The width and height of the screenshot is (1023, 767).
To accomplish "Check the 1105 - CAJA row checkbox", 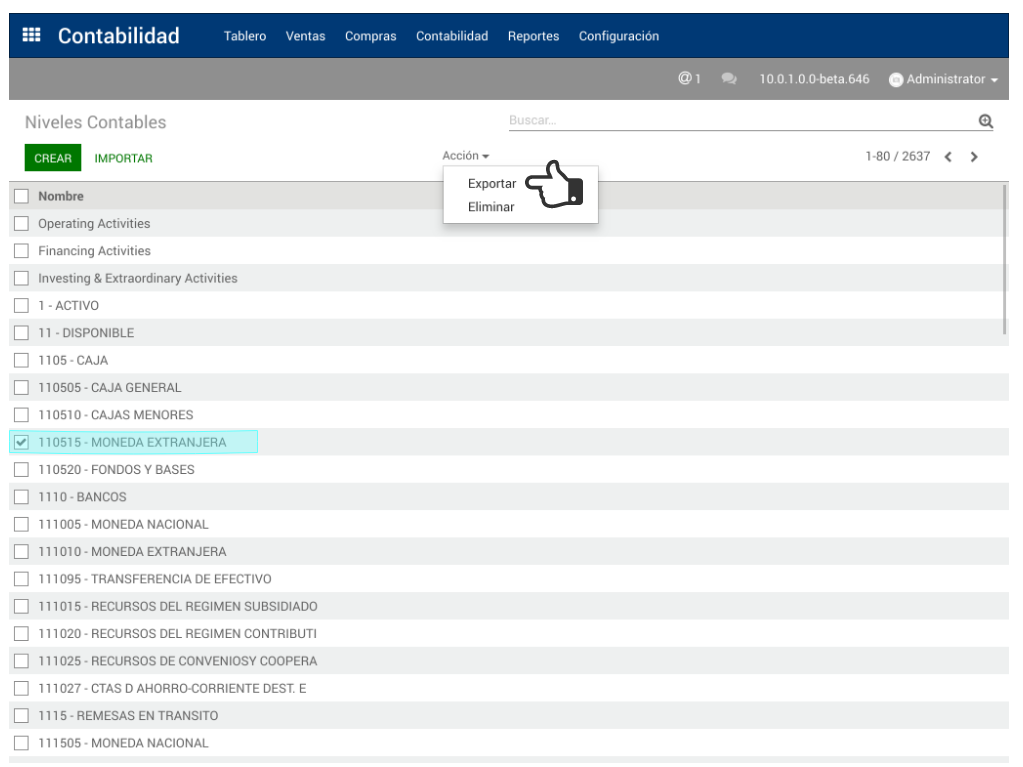I will (21, 360).
